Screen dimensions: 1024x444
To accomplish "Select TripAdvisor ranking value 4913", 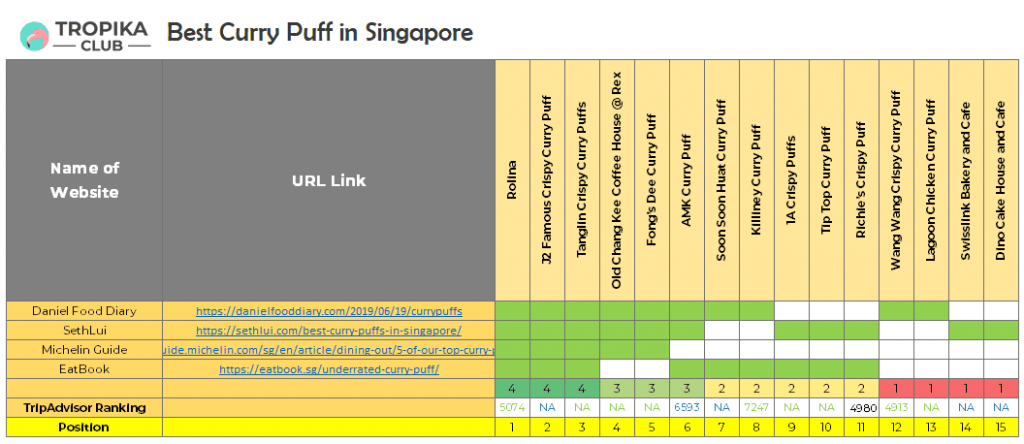I will 897,408.
